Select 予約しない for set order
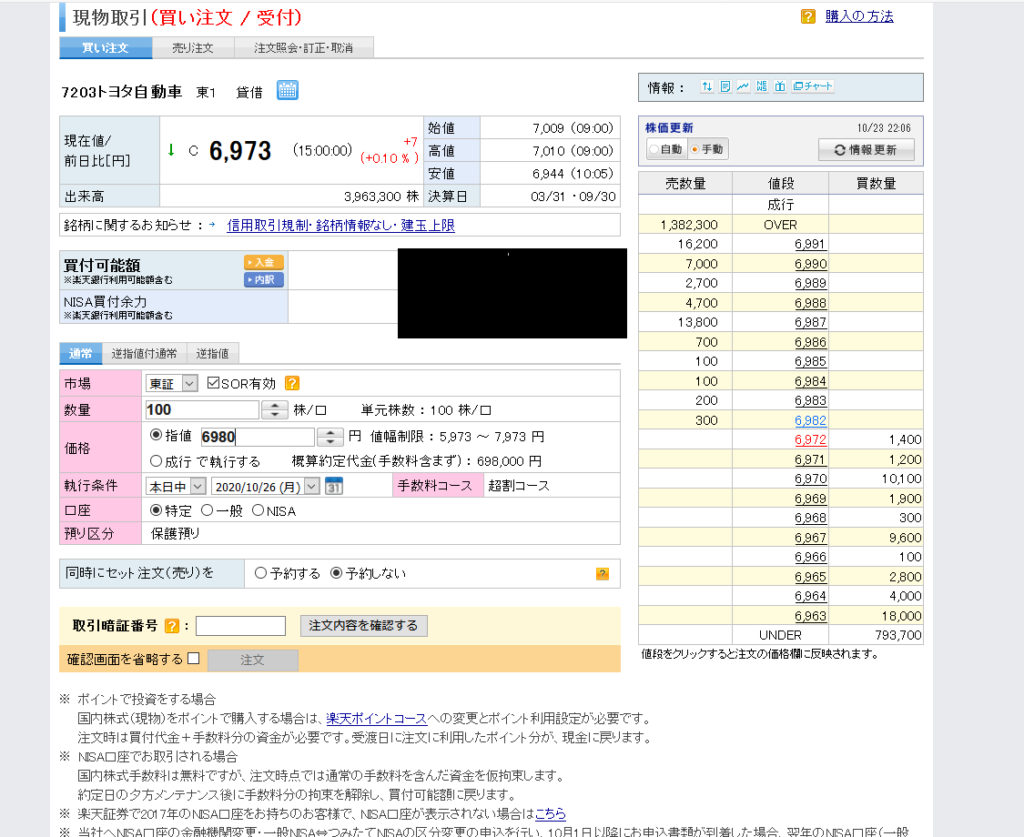Image resolution: width=1024 pixels, height=837 pixels. click(336, 573)
